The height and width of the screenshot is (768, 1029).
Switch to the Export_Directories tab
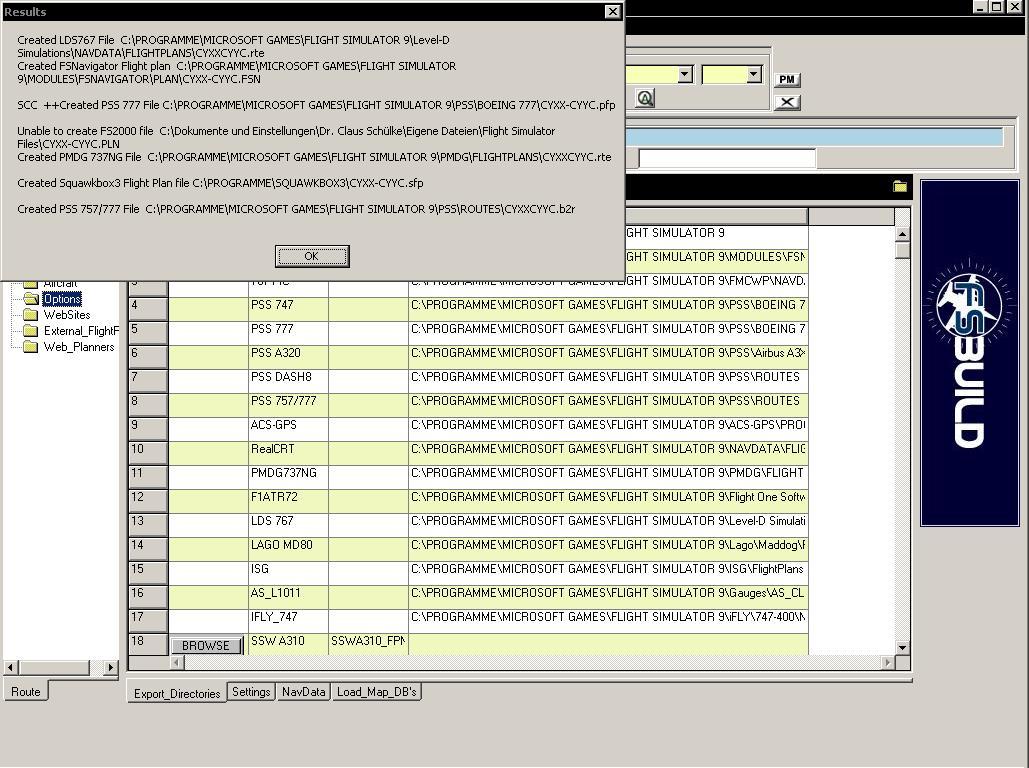point(177,693)
